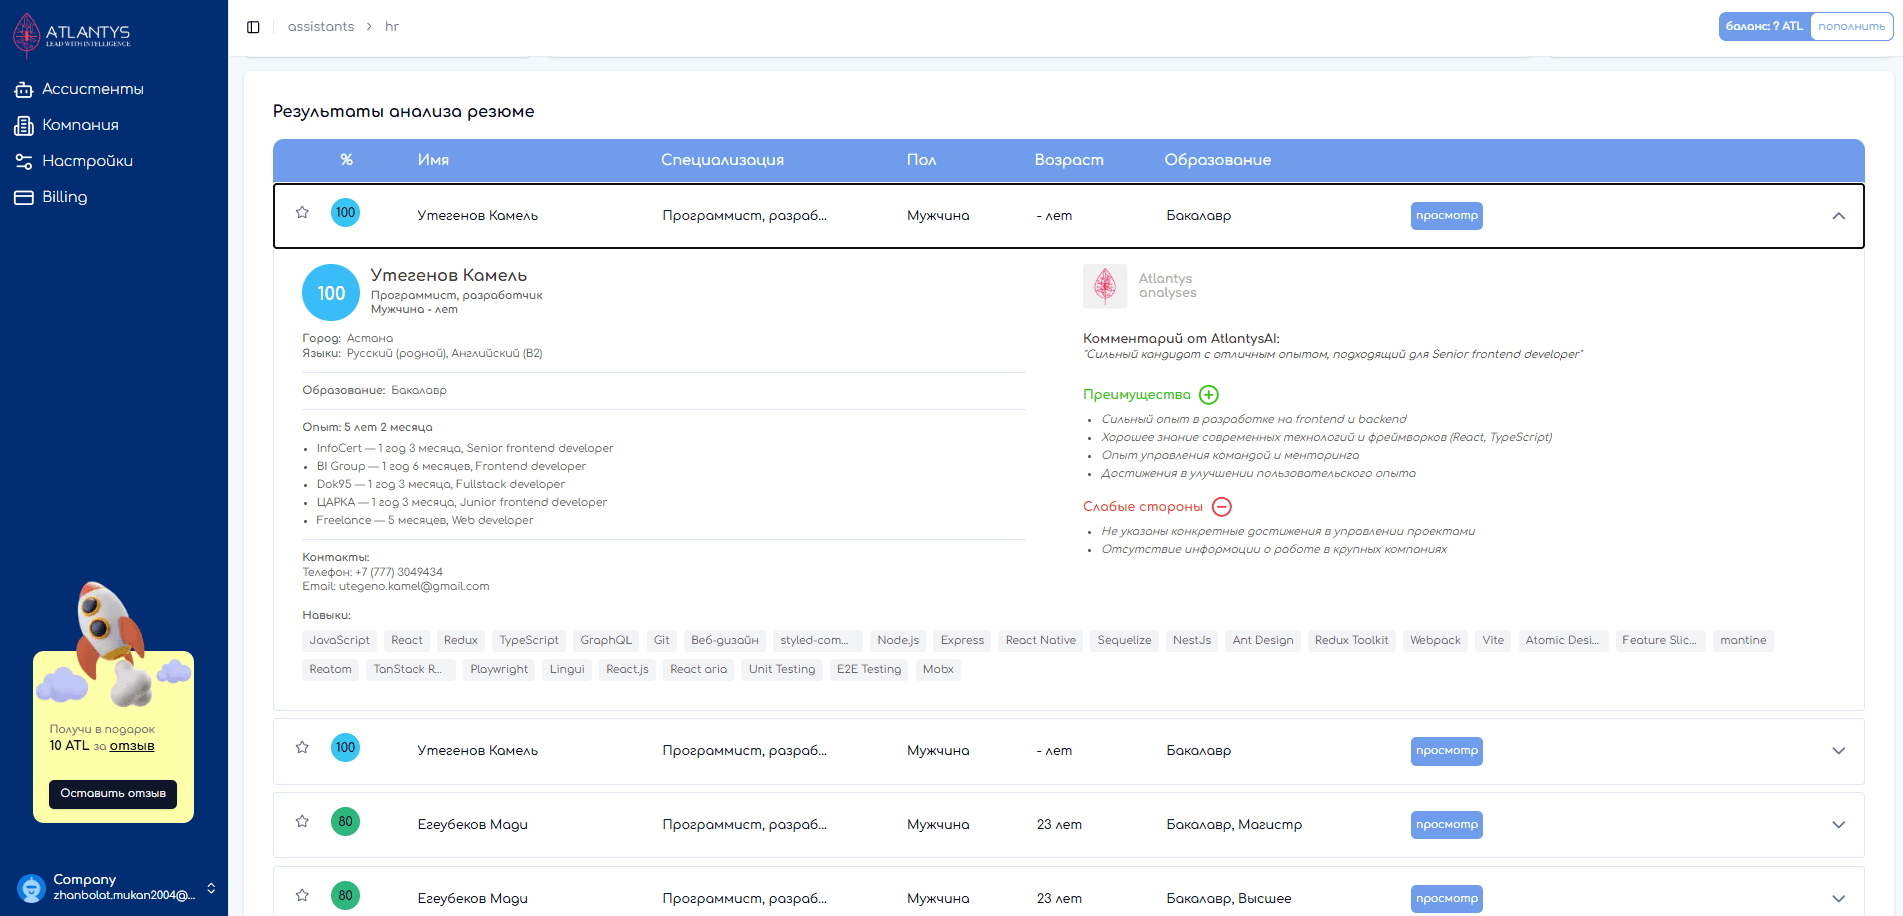Expand the Бакалавр, Магистр Егеубеков row
The width and height of the screenshot is (1903, 916).
pyautogui.click(x=1838, y=825)
